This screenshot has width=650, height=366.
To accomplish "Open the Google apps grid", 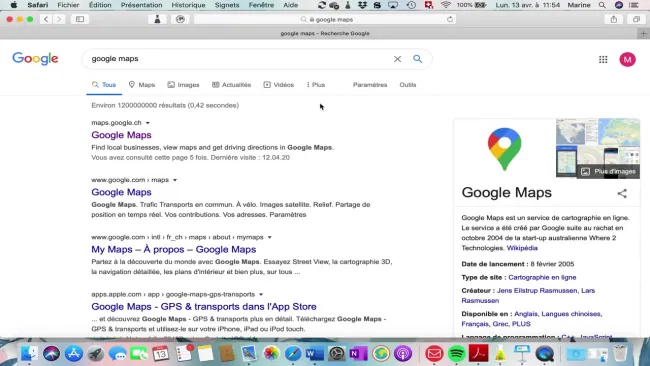I will click(x=603, y=60).
